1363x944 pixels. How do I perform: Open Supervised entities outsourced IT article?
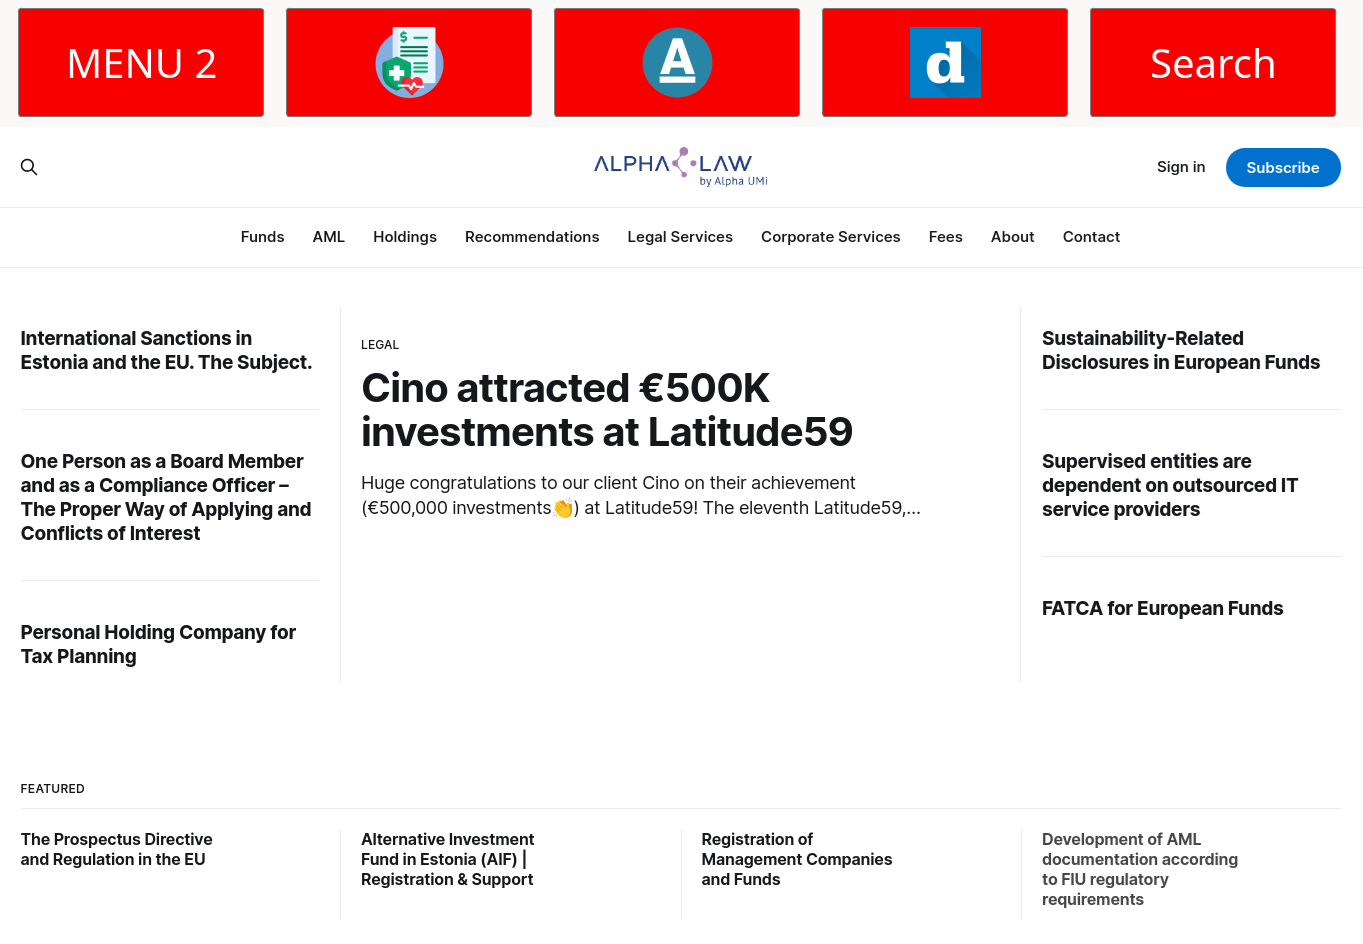[1170, 485]
